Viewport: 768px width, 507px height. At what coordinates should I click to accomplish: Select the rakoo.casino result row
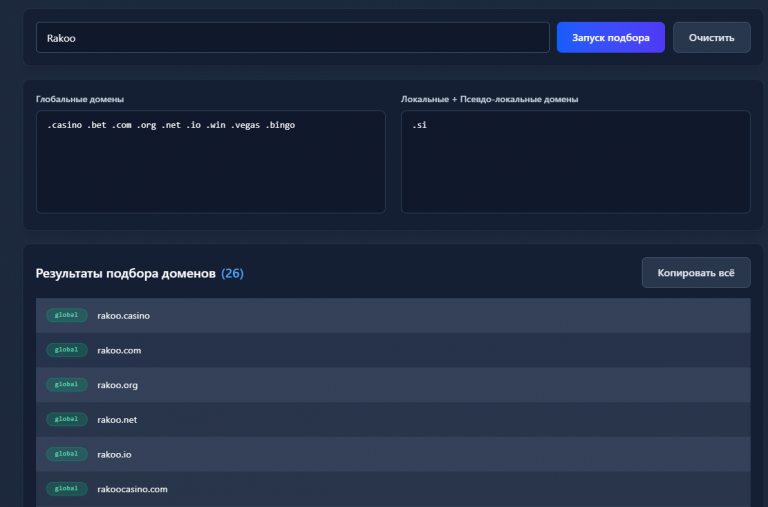393,315
